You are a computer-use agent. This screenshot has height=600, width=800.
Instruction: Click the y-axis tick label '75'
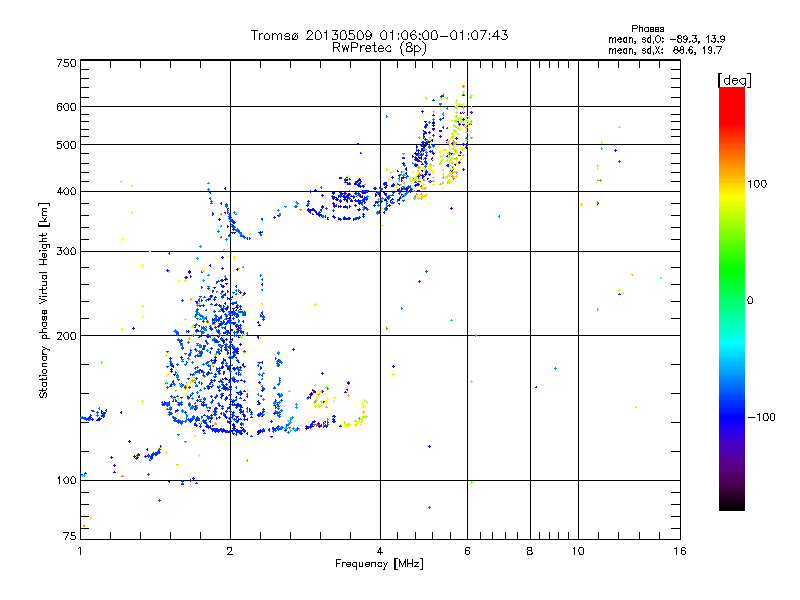tap(70, 536)
